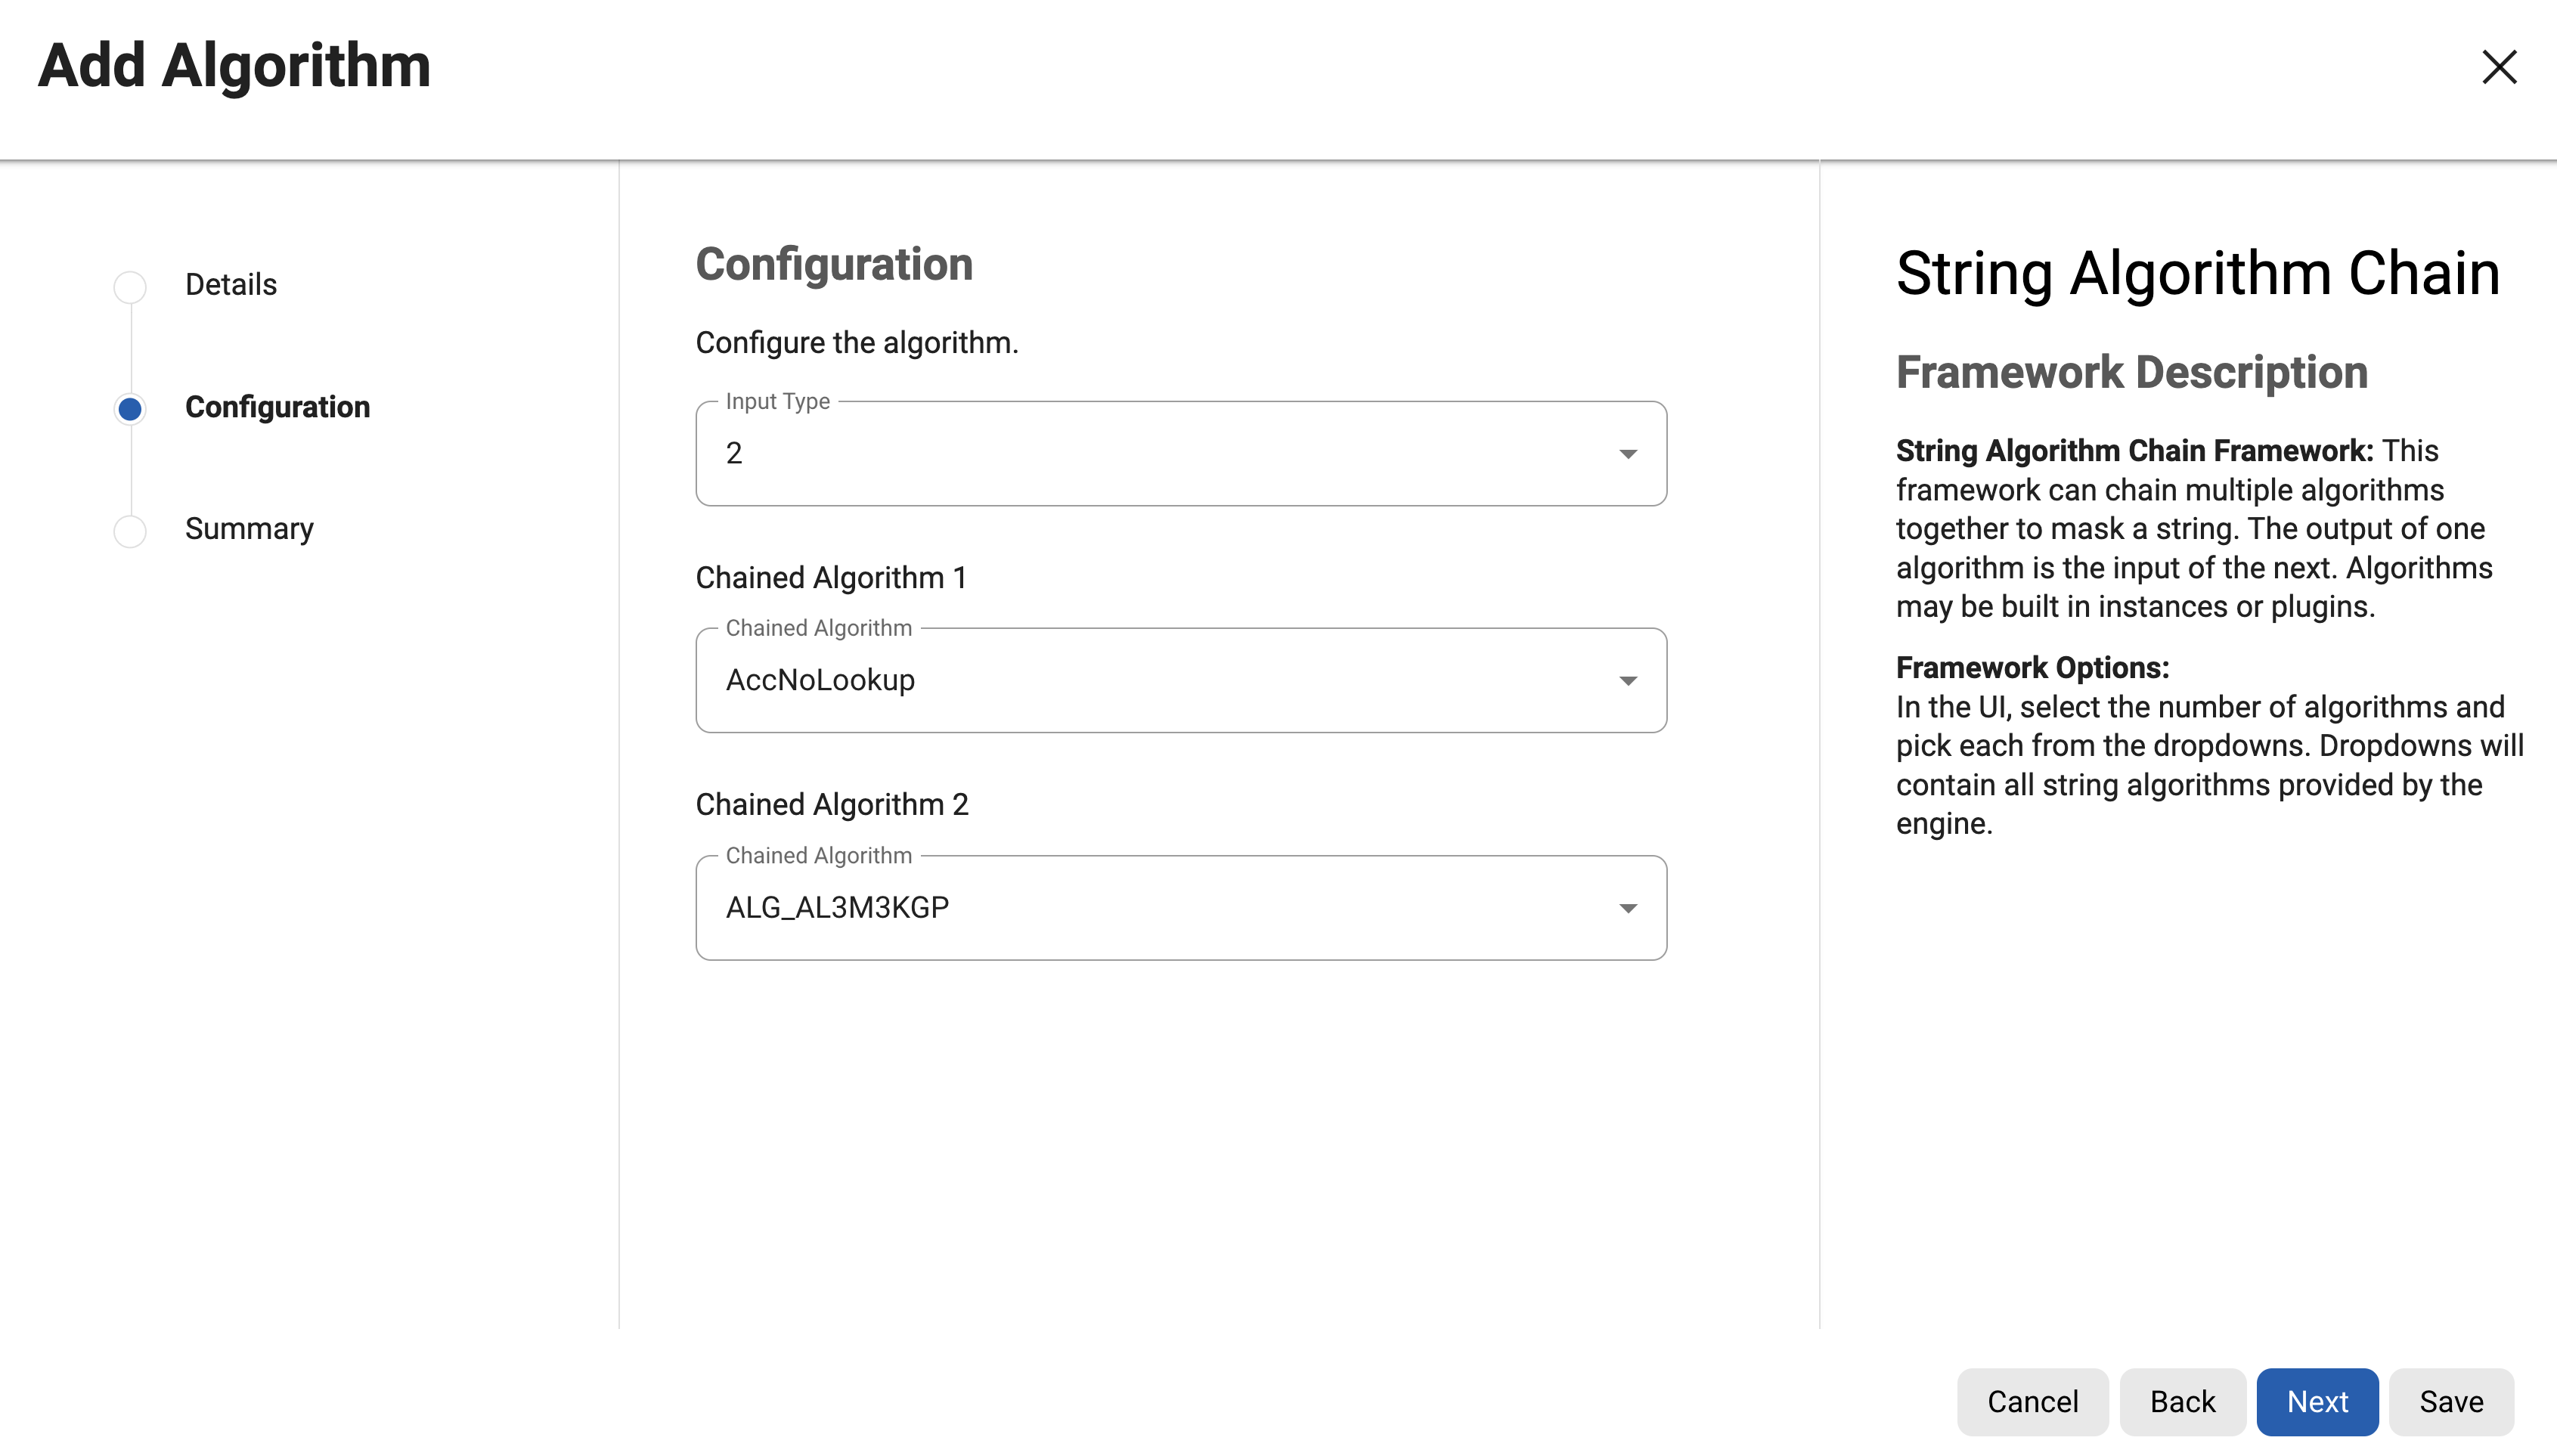Click the dropdown arrow beside ALG_AL3M3KGP

tap(1628, 907)
